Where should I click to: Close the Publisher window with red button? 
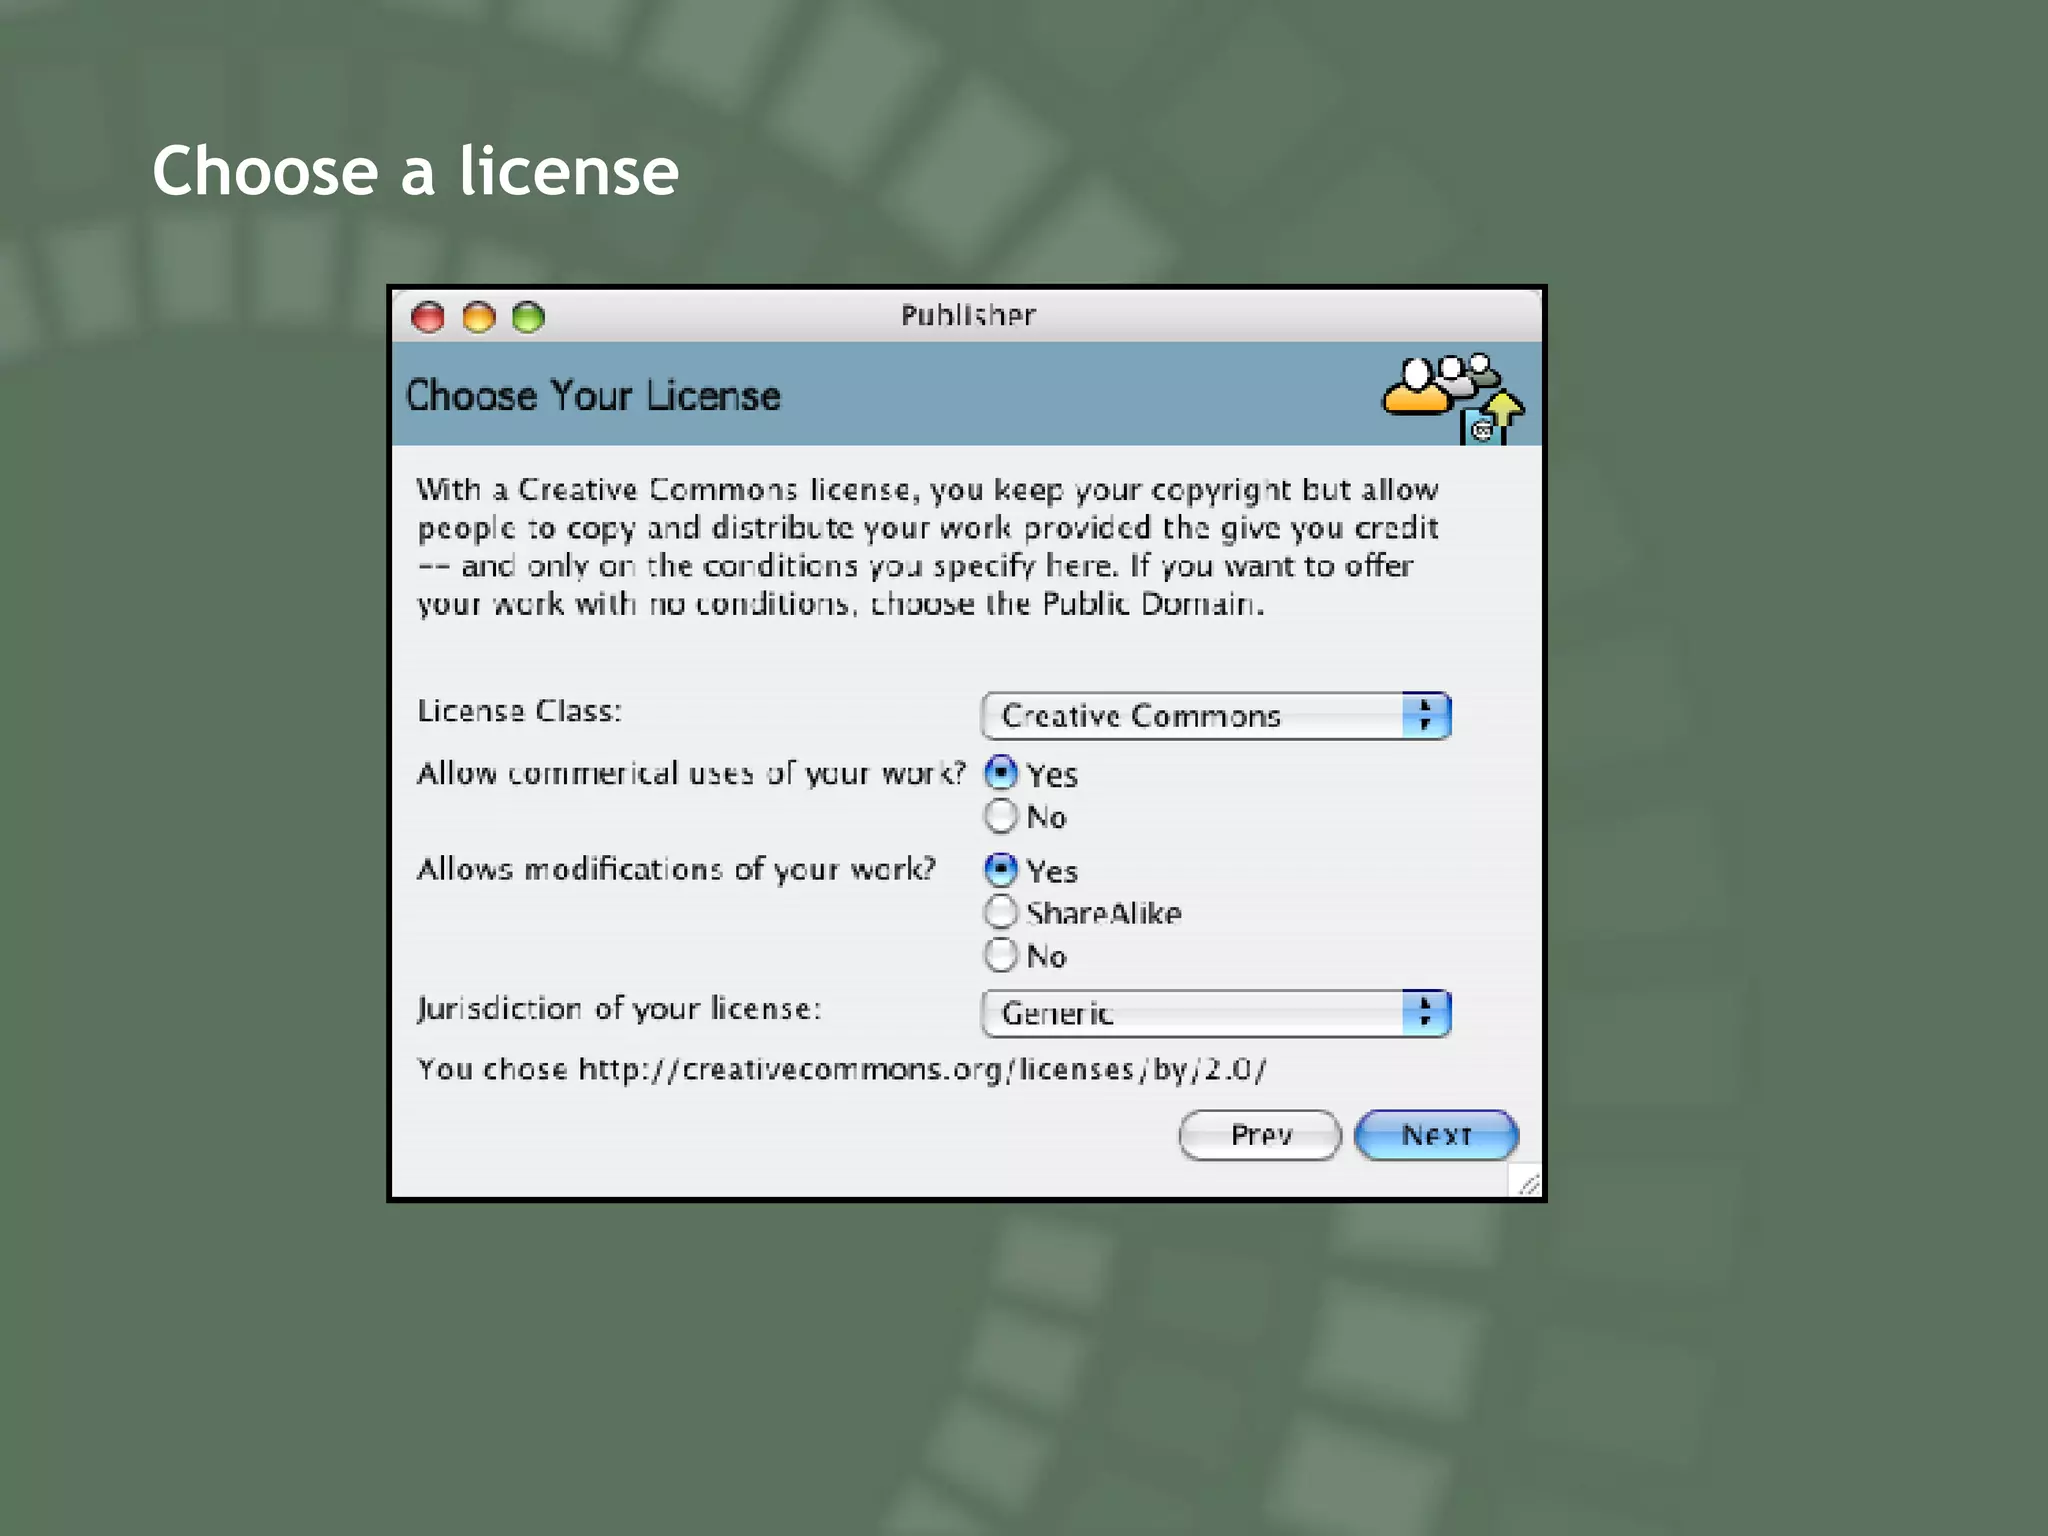click(428, 317)
